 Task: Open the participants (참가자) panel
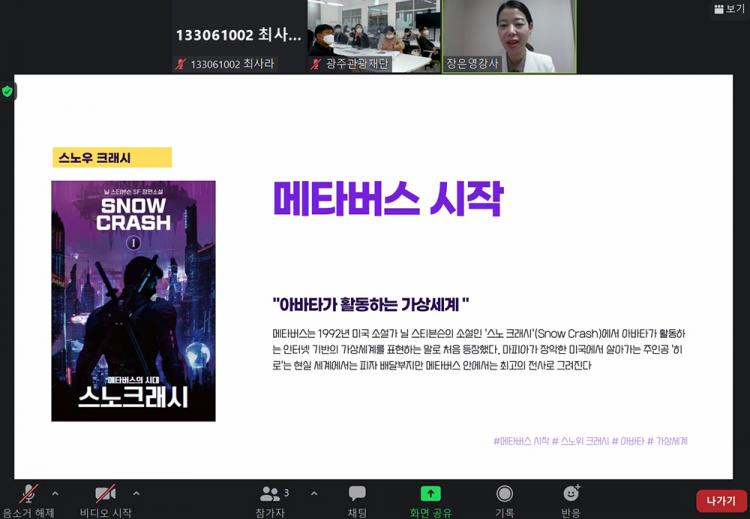[x=271, y=495]
